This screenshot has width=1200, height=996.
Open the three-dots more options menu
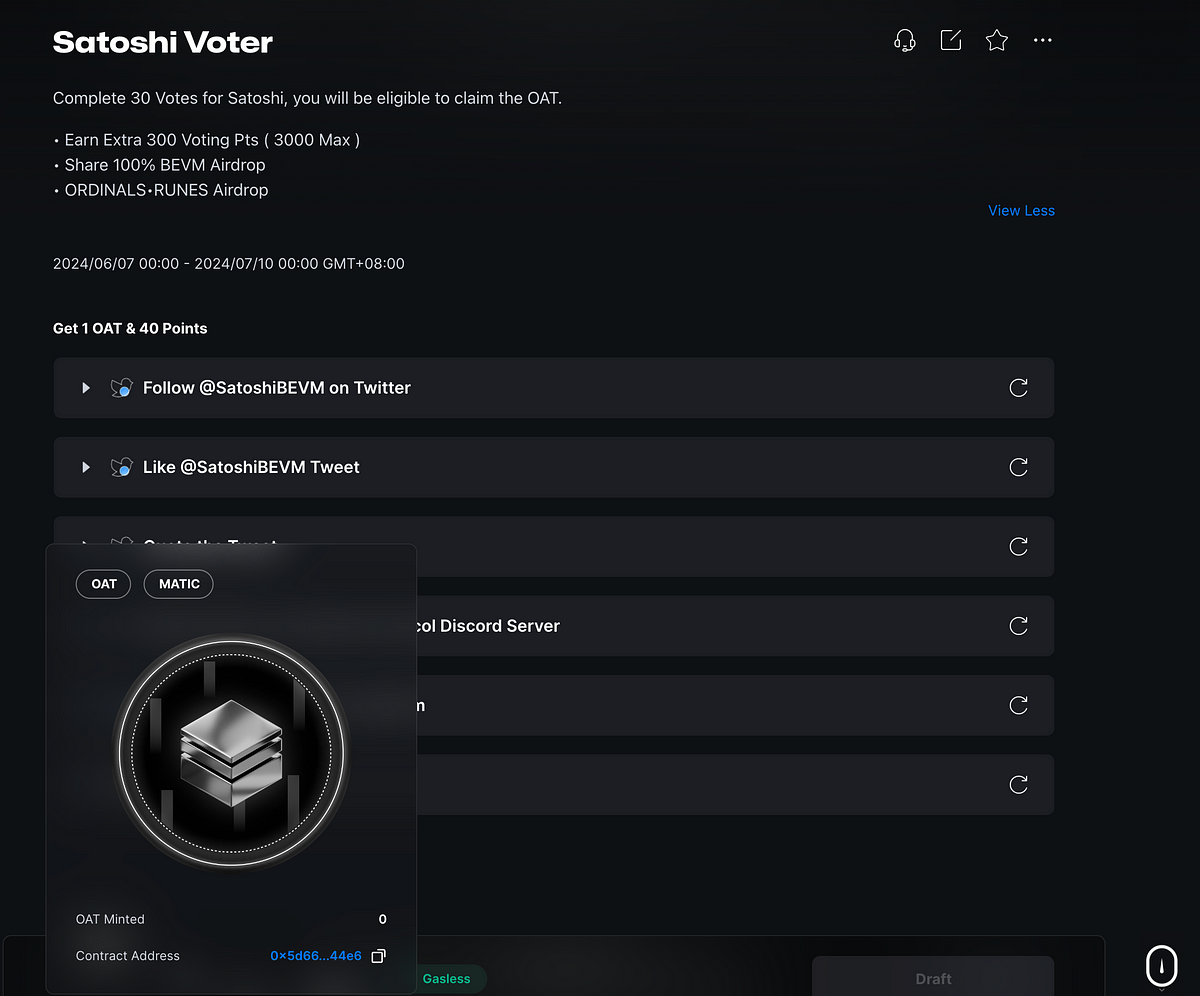(1043, 40)
